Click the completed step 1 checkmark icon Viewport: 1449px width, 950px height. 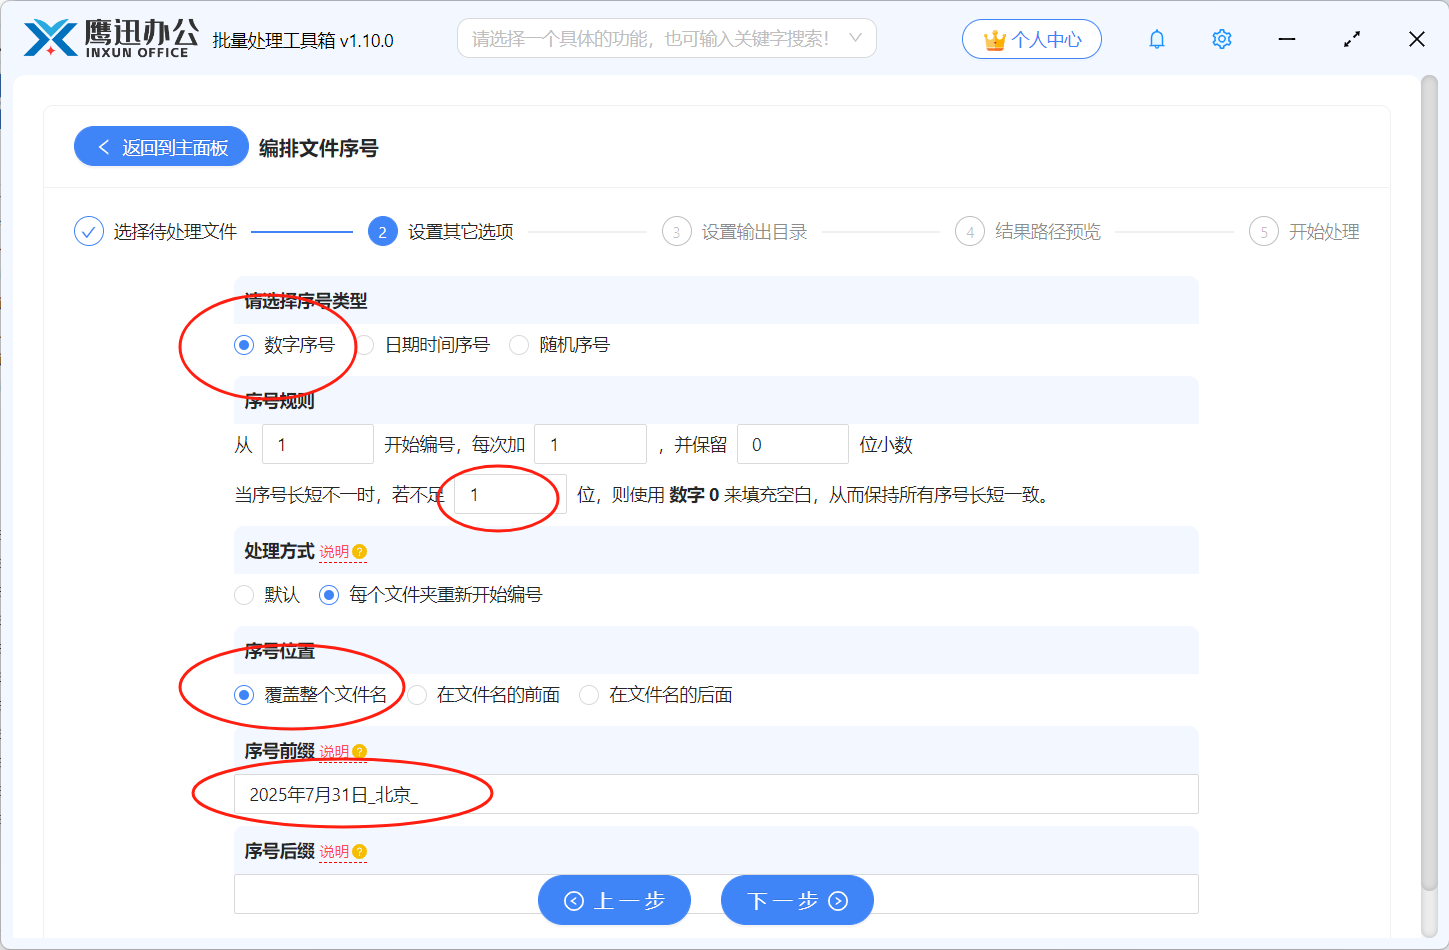[x=89, y=232]
